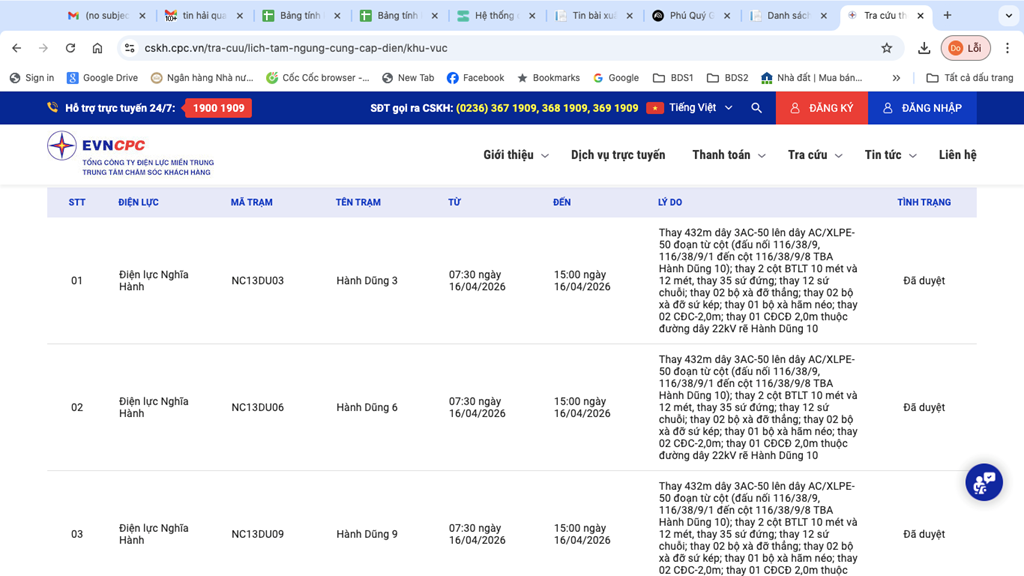
Task: Bookmark this page with star icon
Action: (x=886, y=48)
